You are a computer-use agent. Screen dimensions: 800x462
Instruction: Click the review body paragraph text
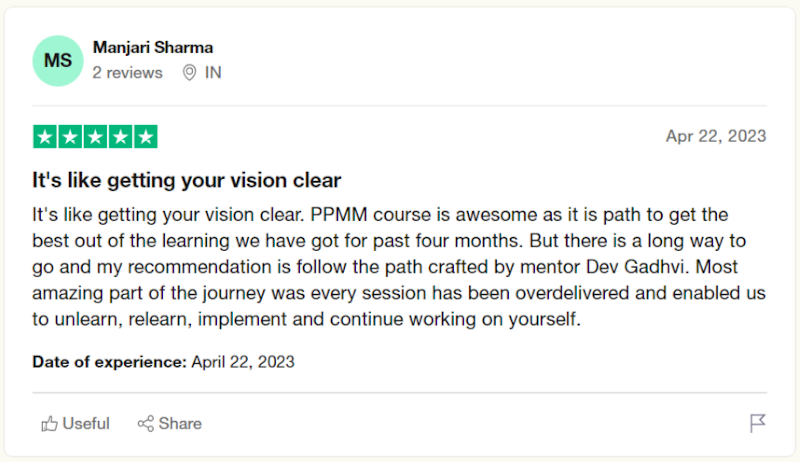(x=399, y=267)
